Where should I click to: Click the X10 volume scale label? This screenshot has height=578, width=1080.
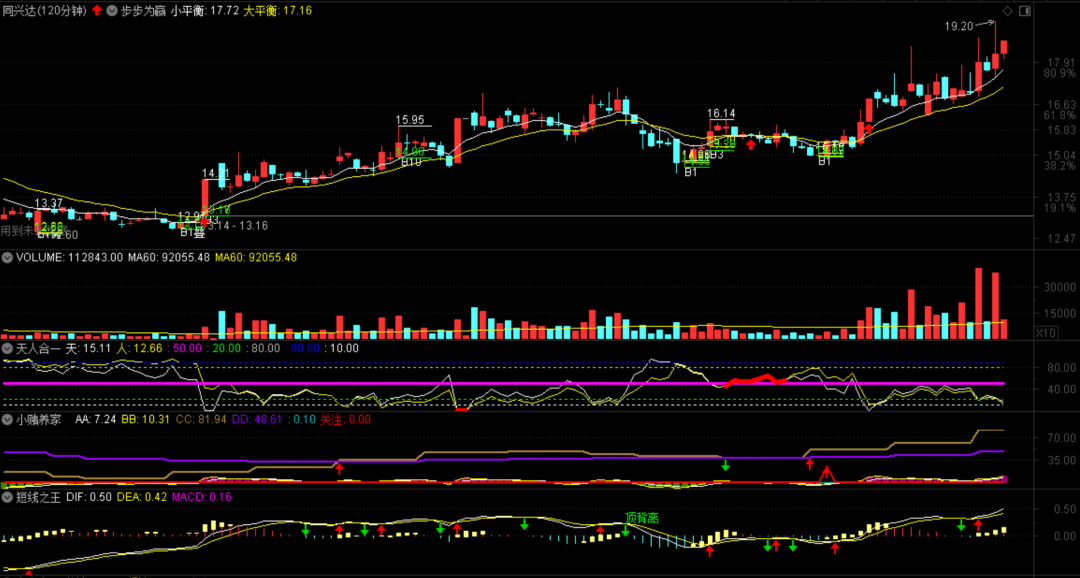click(1045, 332)
